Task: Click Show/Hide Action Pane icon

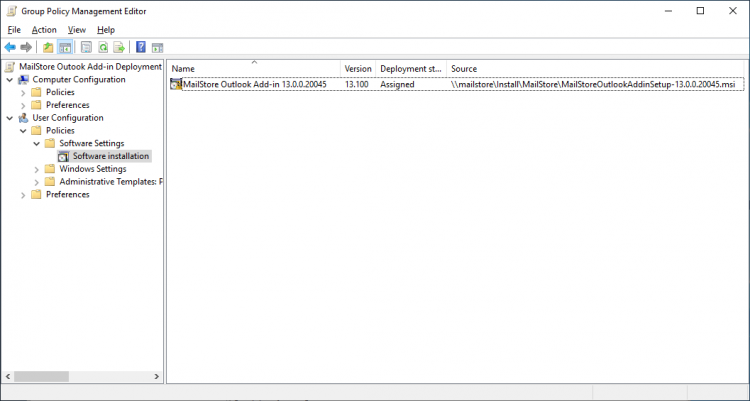Action: [x=157, y=47]
